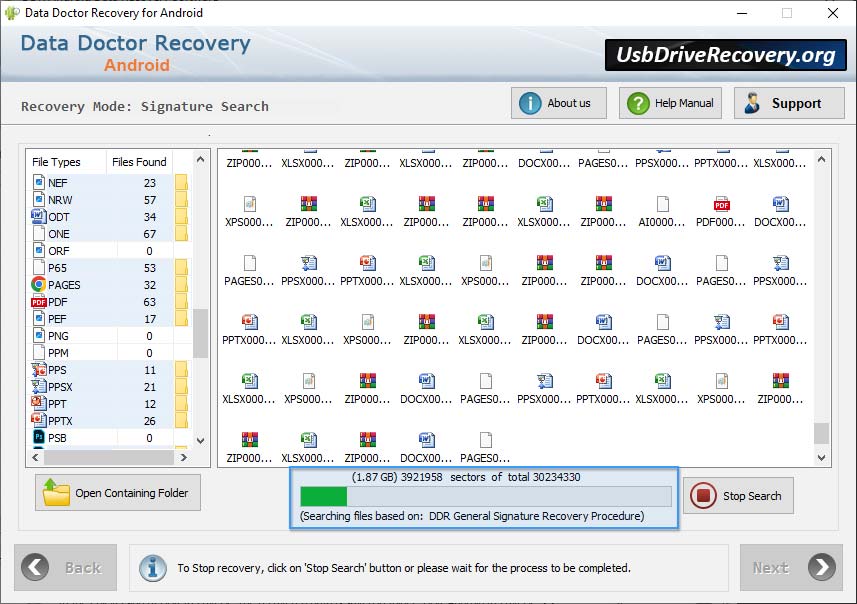Go back with the Back button
857x604 pixels.
pyautogui.click(x=66, y=567)
